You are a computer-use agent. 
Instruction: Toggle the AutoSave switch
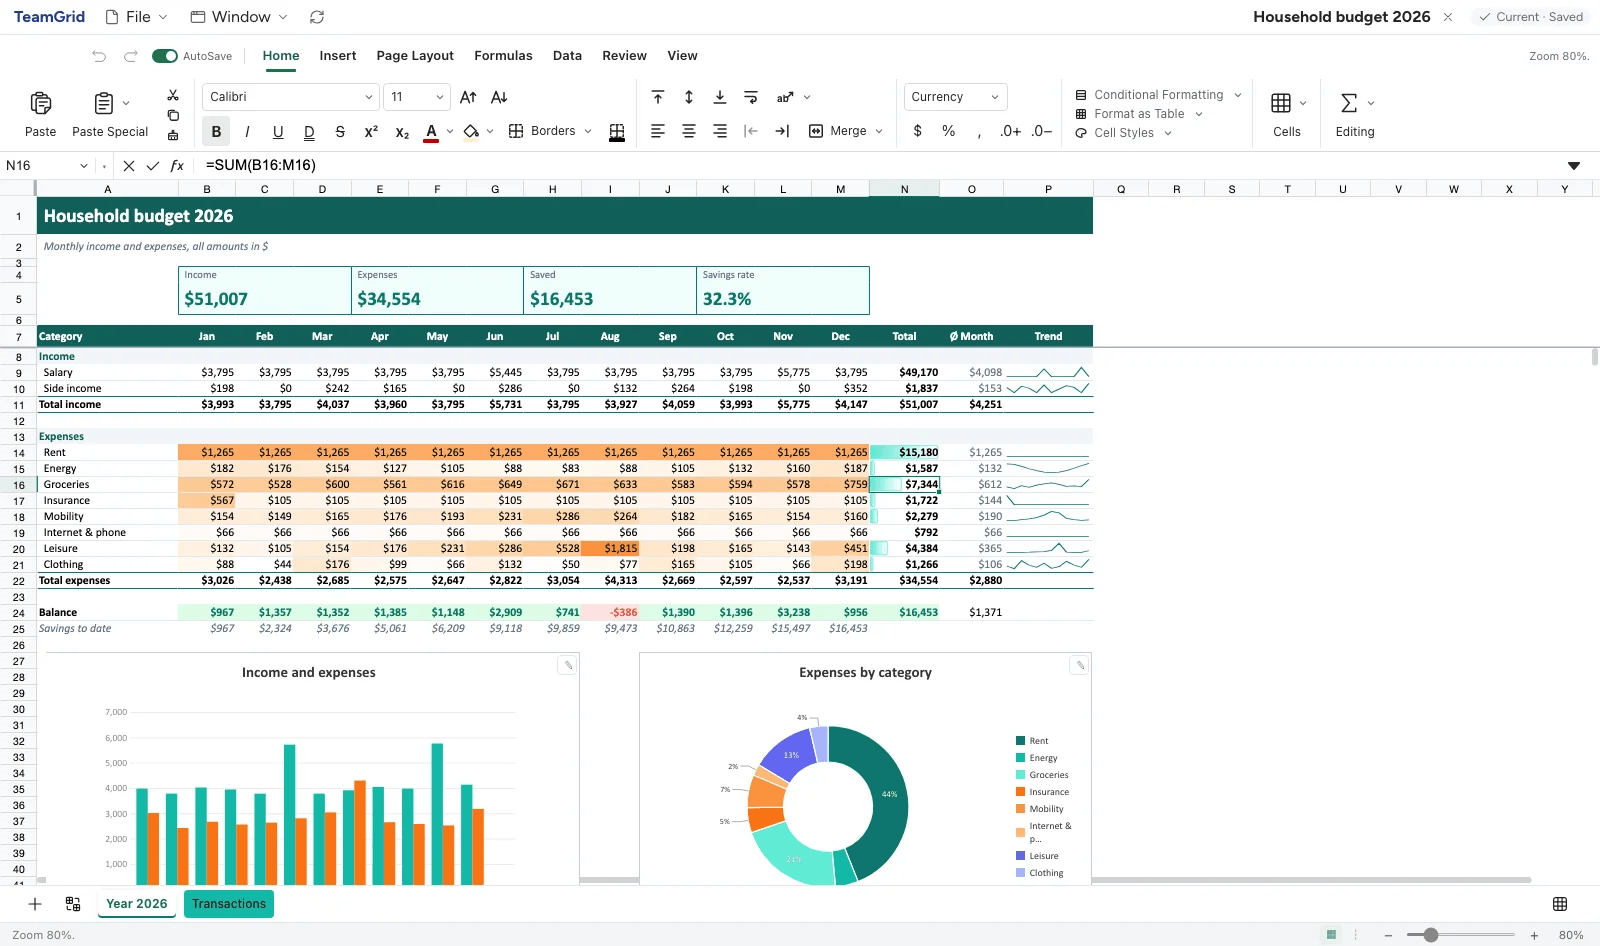pyautogui.click(x=165, y=56)
